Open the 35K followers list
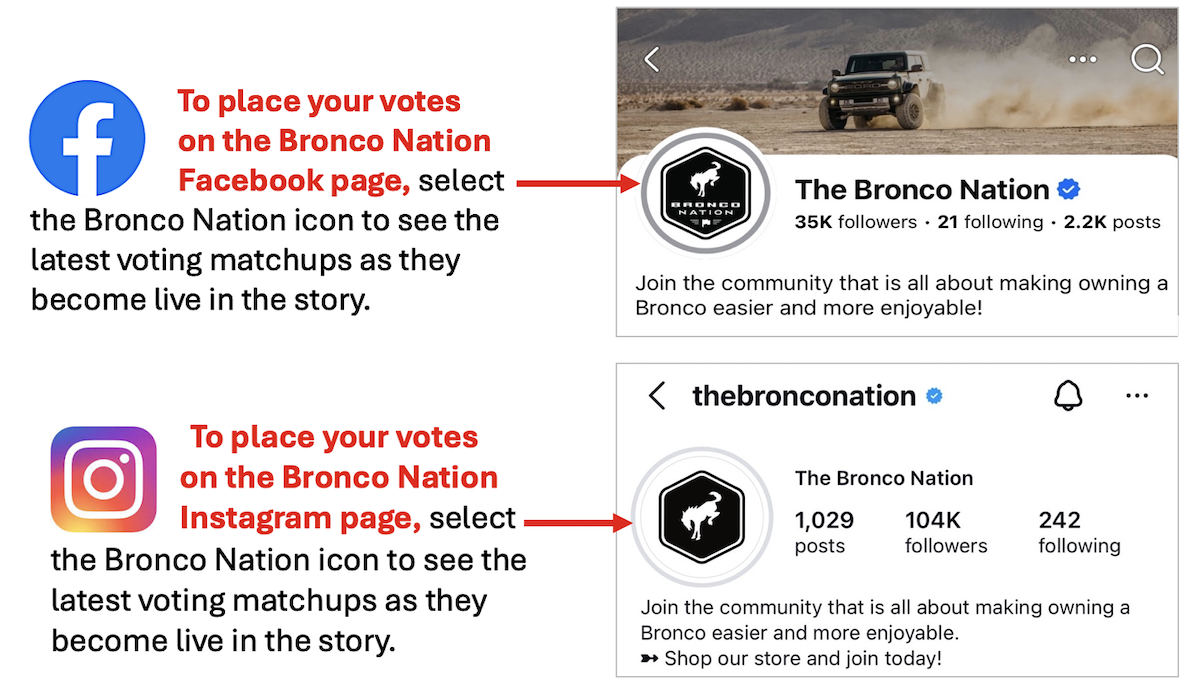 (x=856, y=222)
